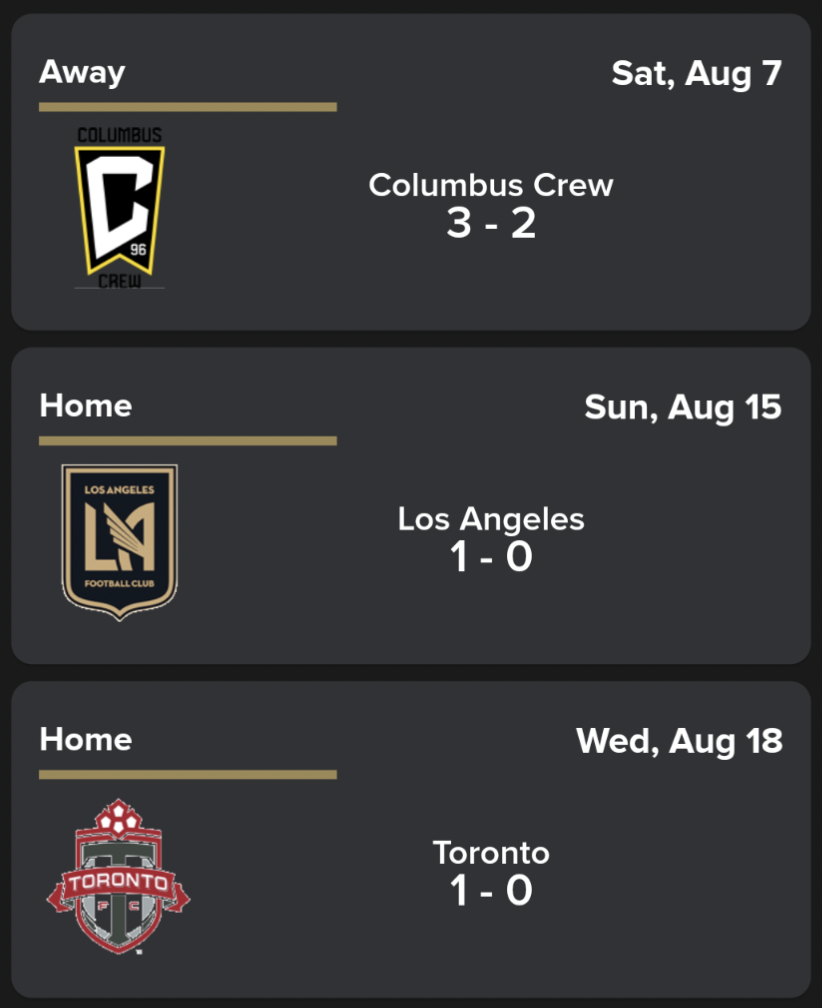This screenshot has height=1008, width=822.
Task: Click gold divider bar under Away label
Action: 188,107
